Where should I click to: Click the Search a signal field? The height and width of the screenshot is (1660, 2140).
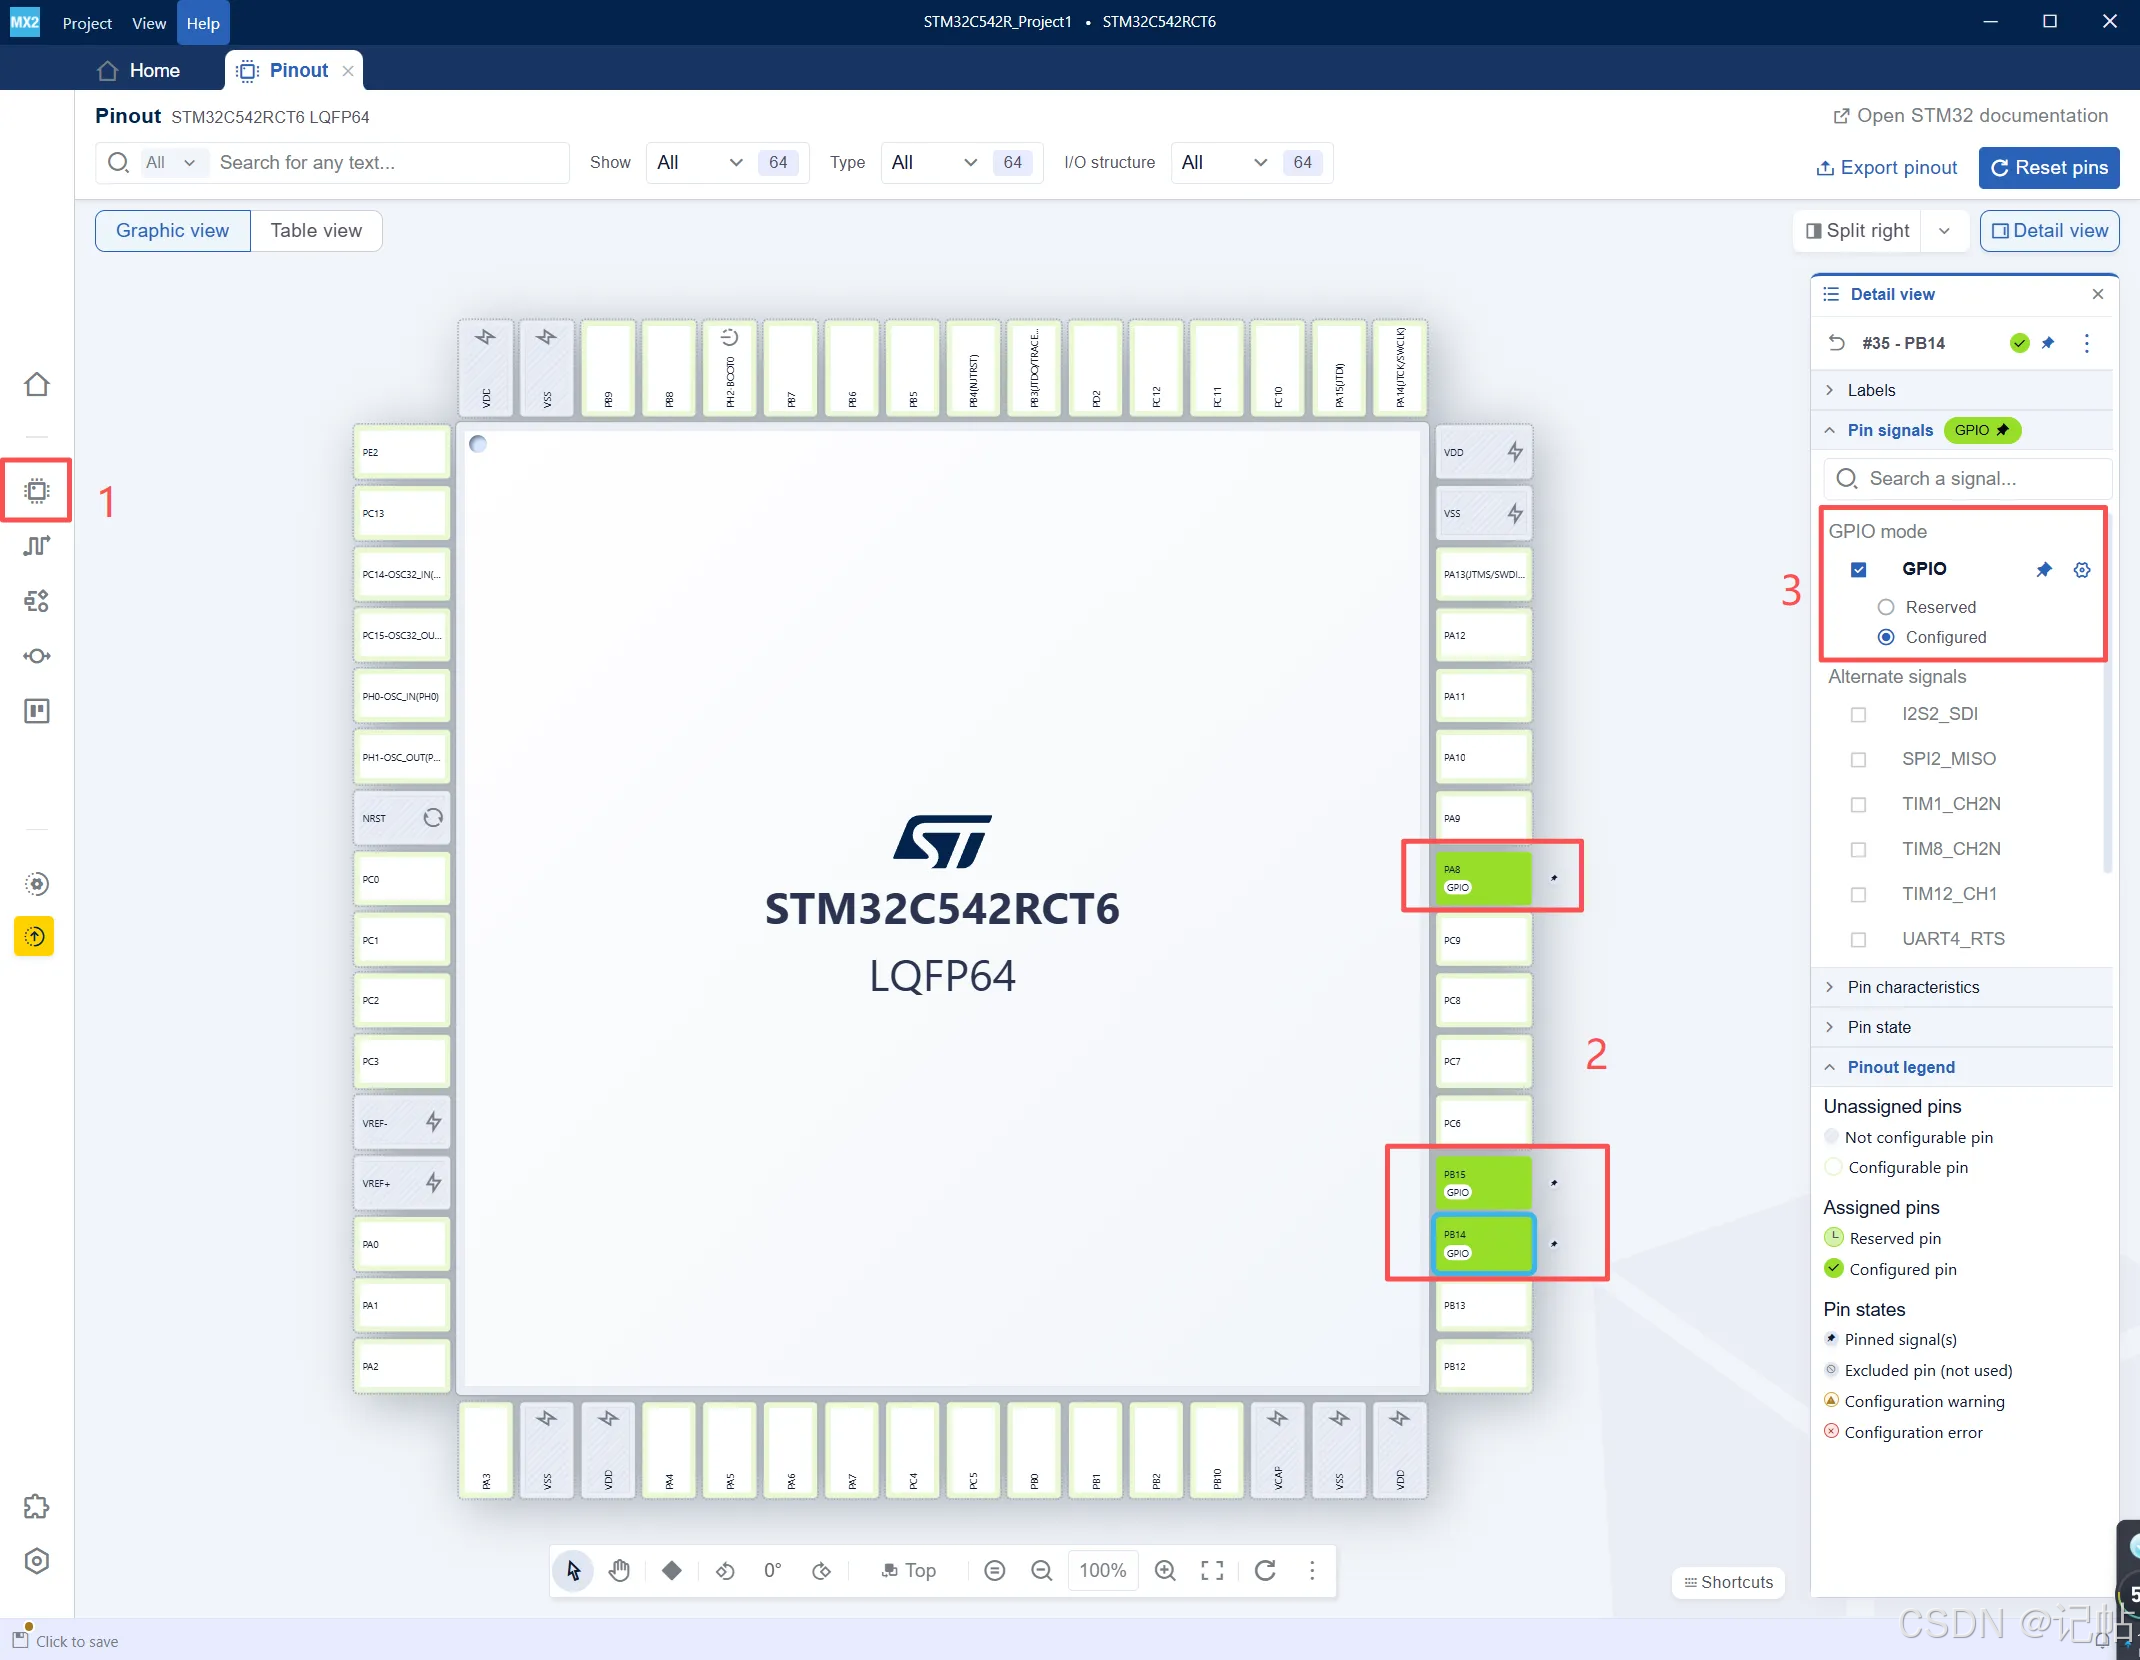1967,479
